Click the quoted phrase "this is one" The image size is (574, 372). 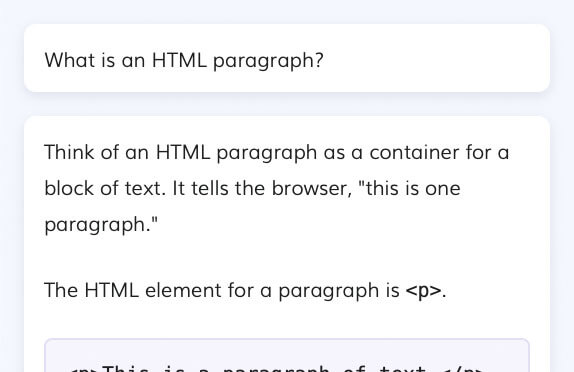click(x=410, y=189)
